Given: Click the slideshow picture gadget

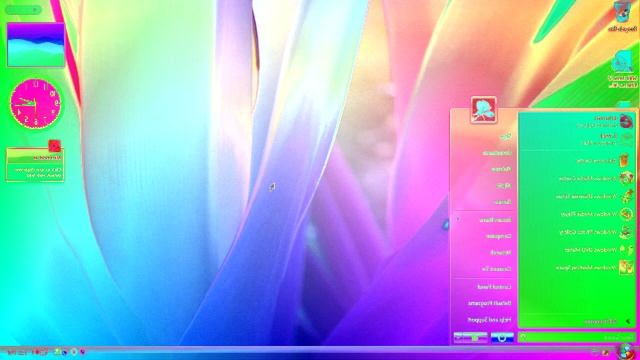Looking at the screenshot, I should click(36, 45).
